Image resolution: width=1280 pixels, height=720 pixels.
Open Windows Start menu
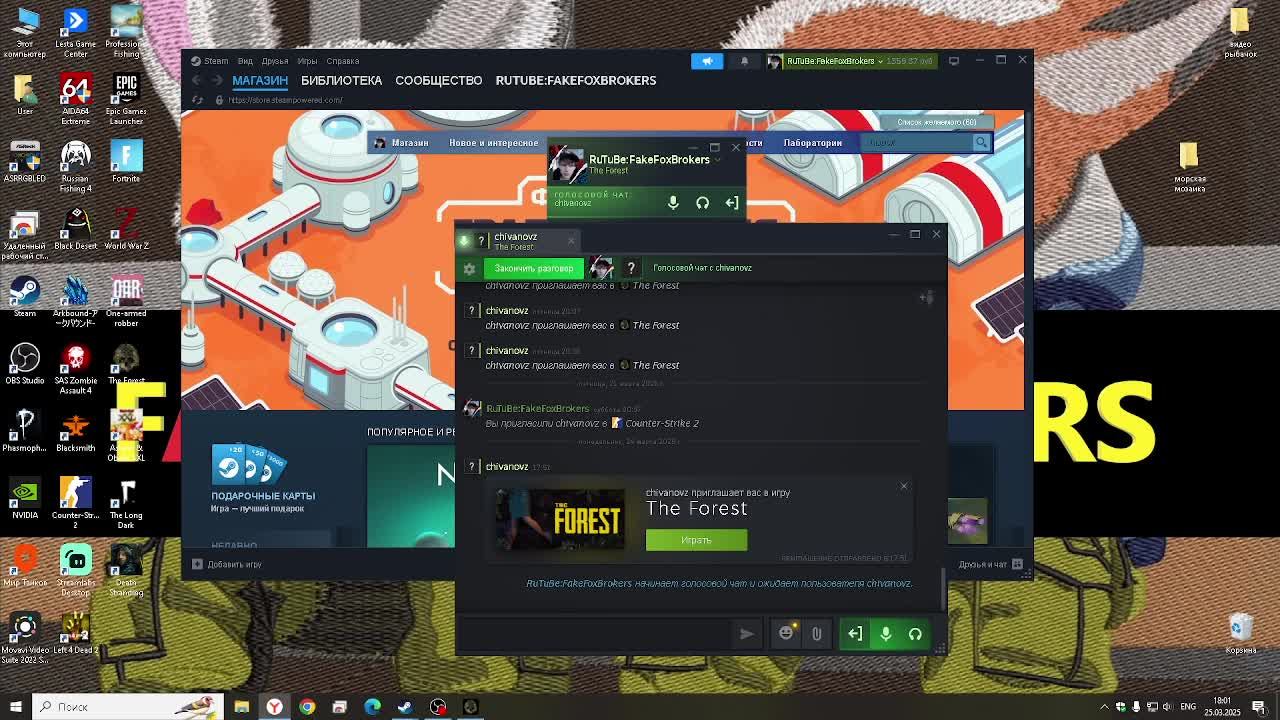[15, 706]
